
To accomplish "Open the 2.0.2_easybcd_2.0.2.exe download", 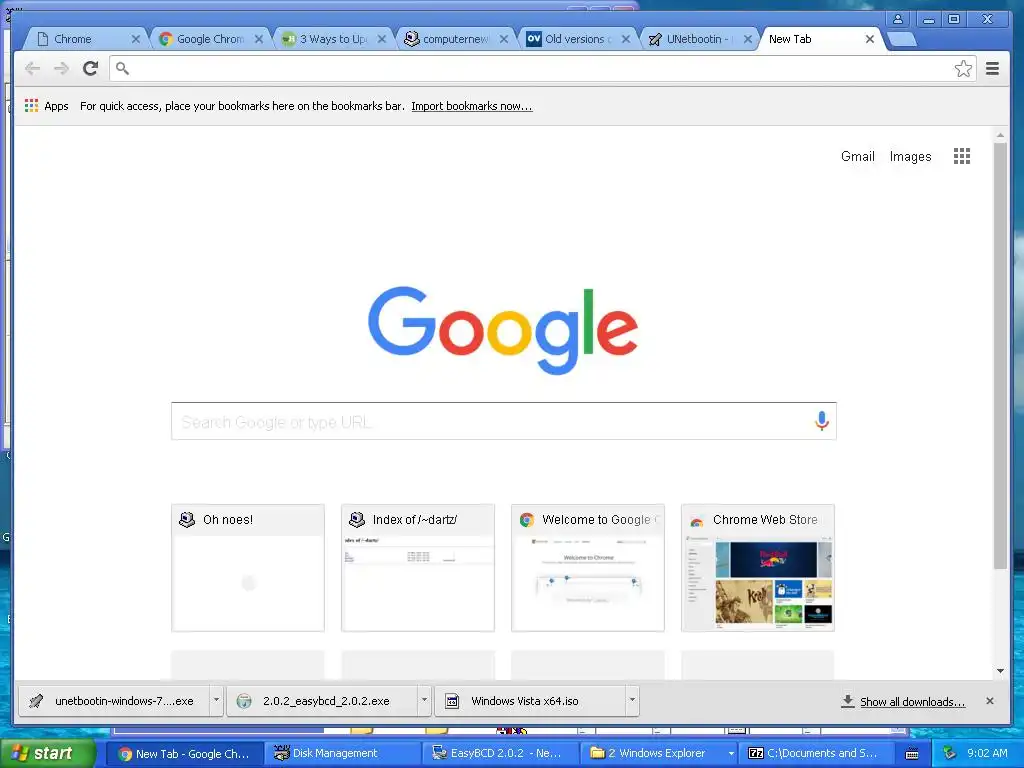I will (323, 701).
